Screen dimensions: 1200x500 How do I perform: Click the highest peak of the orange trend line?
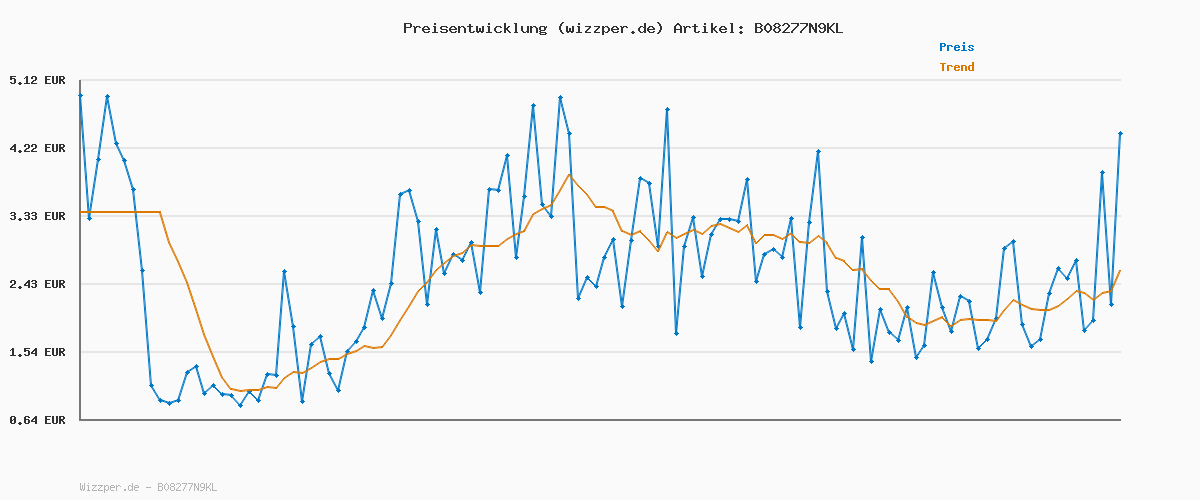click(570, 175)
